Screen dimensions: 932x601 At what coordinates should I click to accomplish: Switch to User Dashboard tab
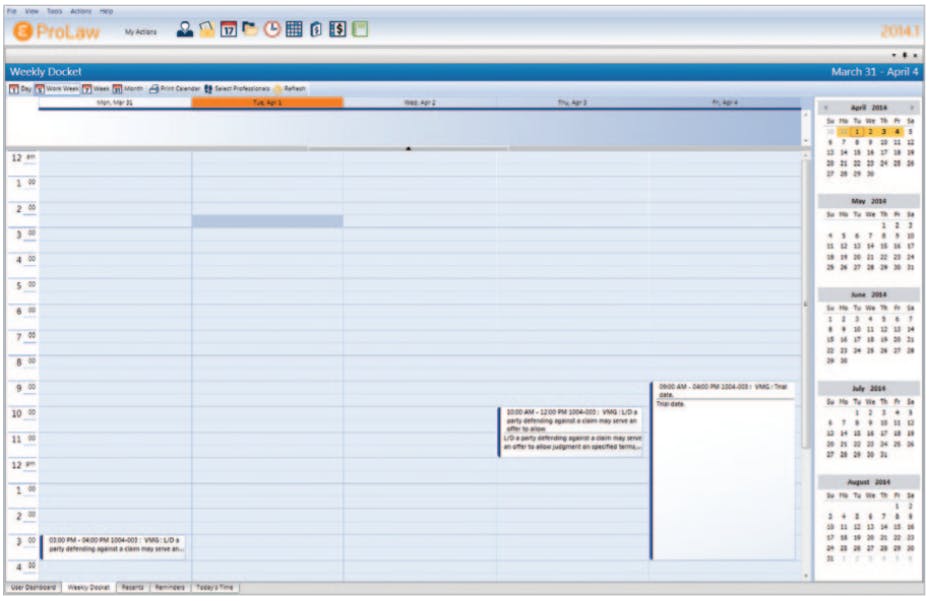point(33,587)
